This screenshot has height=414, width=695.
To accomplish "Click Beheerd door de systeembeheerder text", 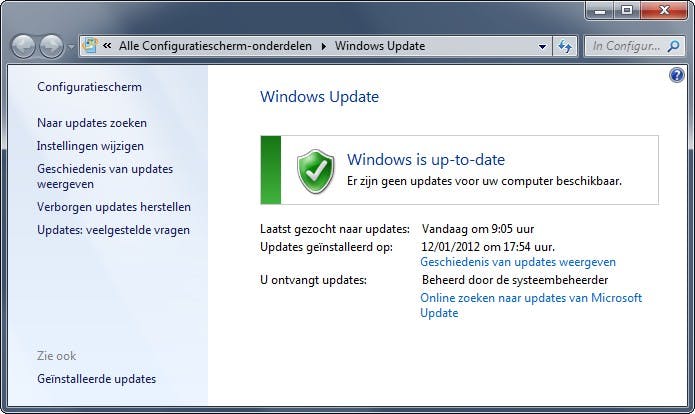I will [x=515, y=280].
